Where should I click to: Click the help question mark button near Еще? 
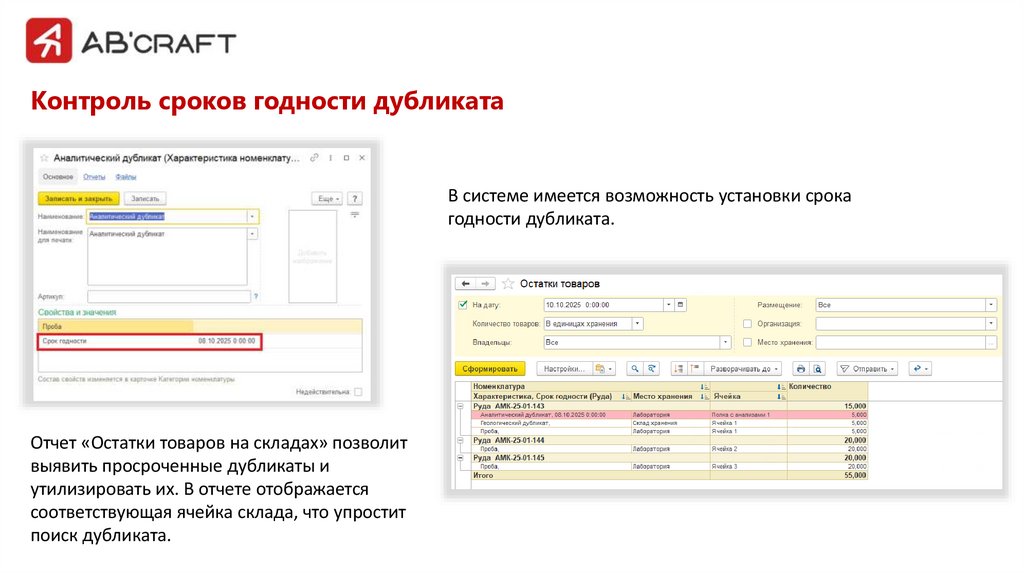point(355,199)
